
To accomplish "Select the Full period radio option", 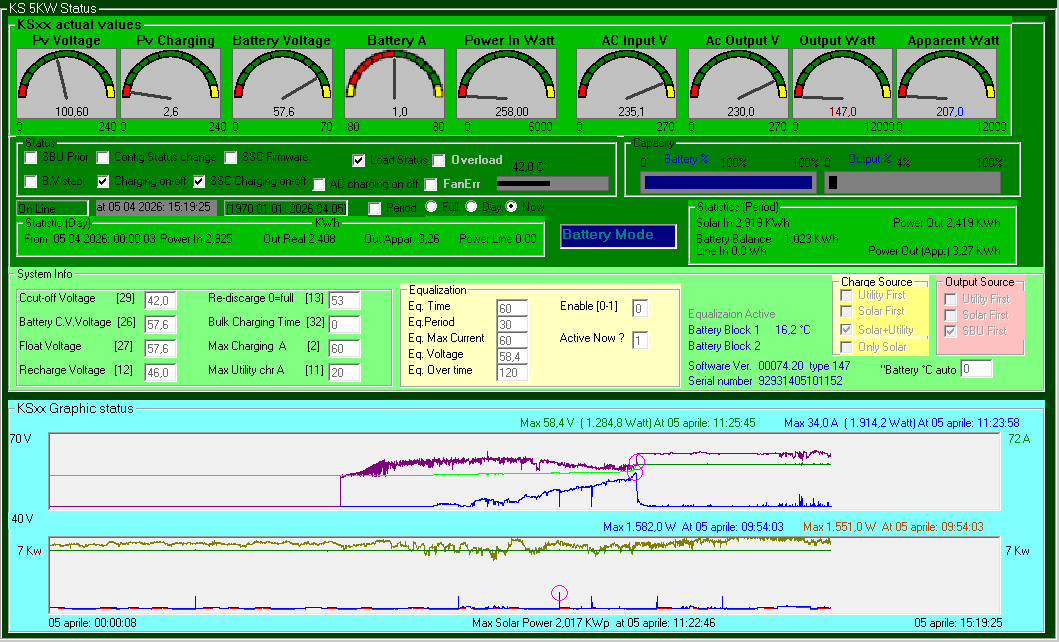I will [432, 207].
